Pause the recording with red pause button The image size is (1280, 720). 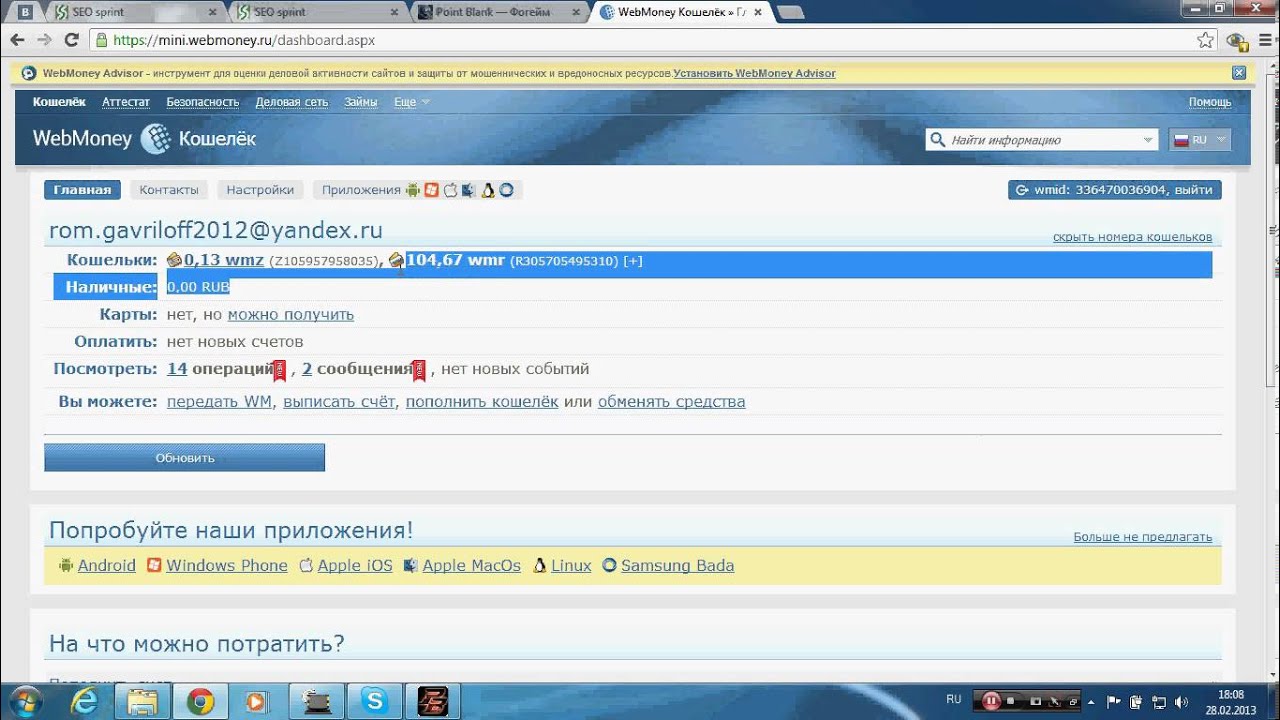pos(991,701)
